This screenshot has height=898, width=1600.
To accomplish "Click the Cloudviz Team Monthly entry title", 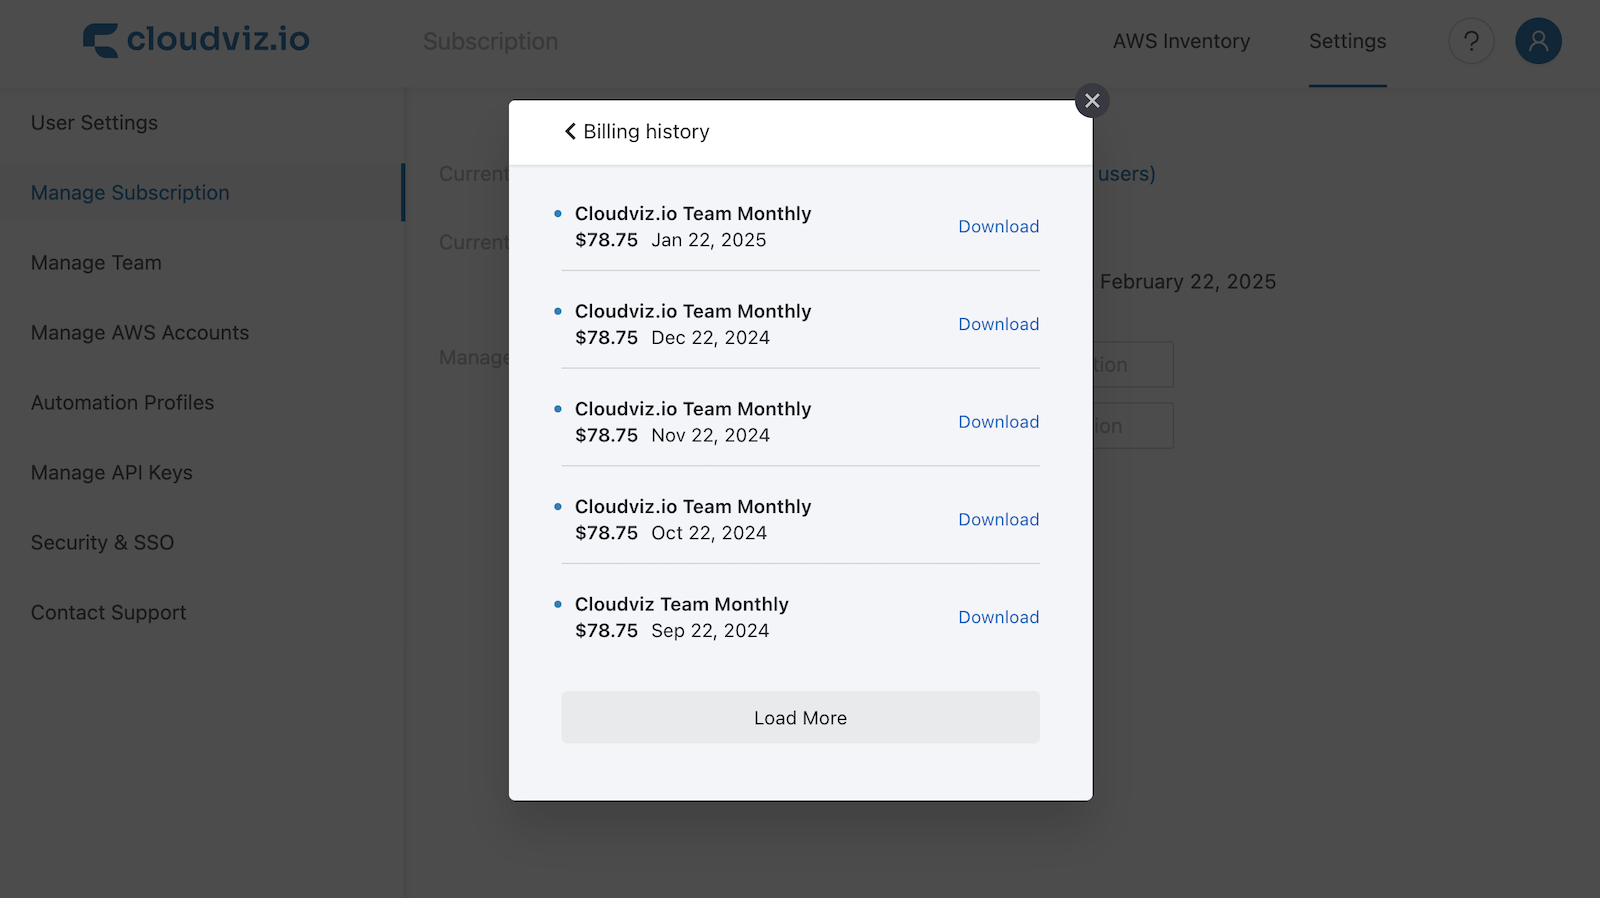I will click(682, 604).
